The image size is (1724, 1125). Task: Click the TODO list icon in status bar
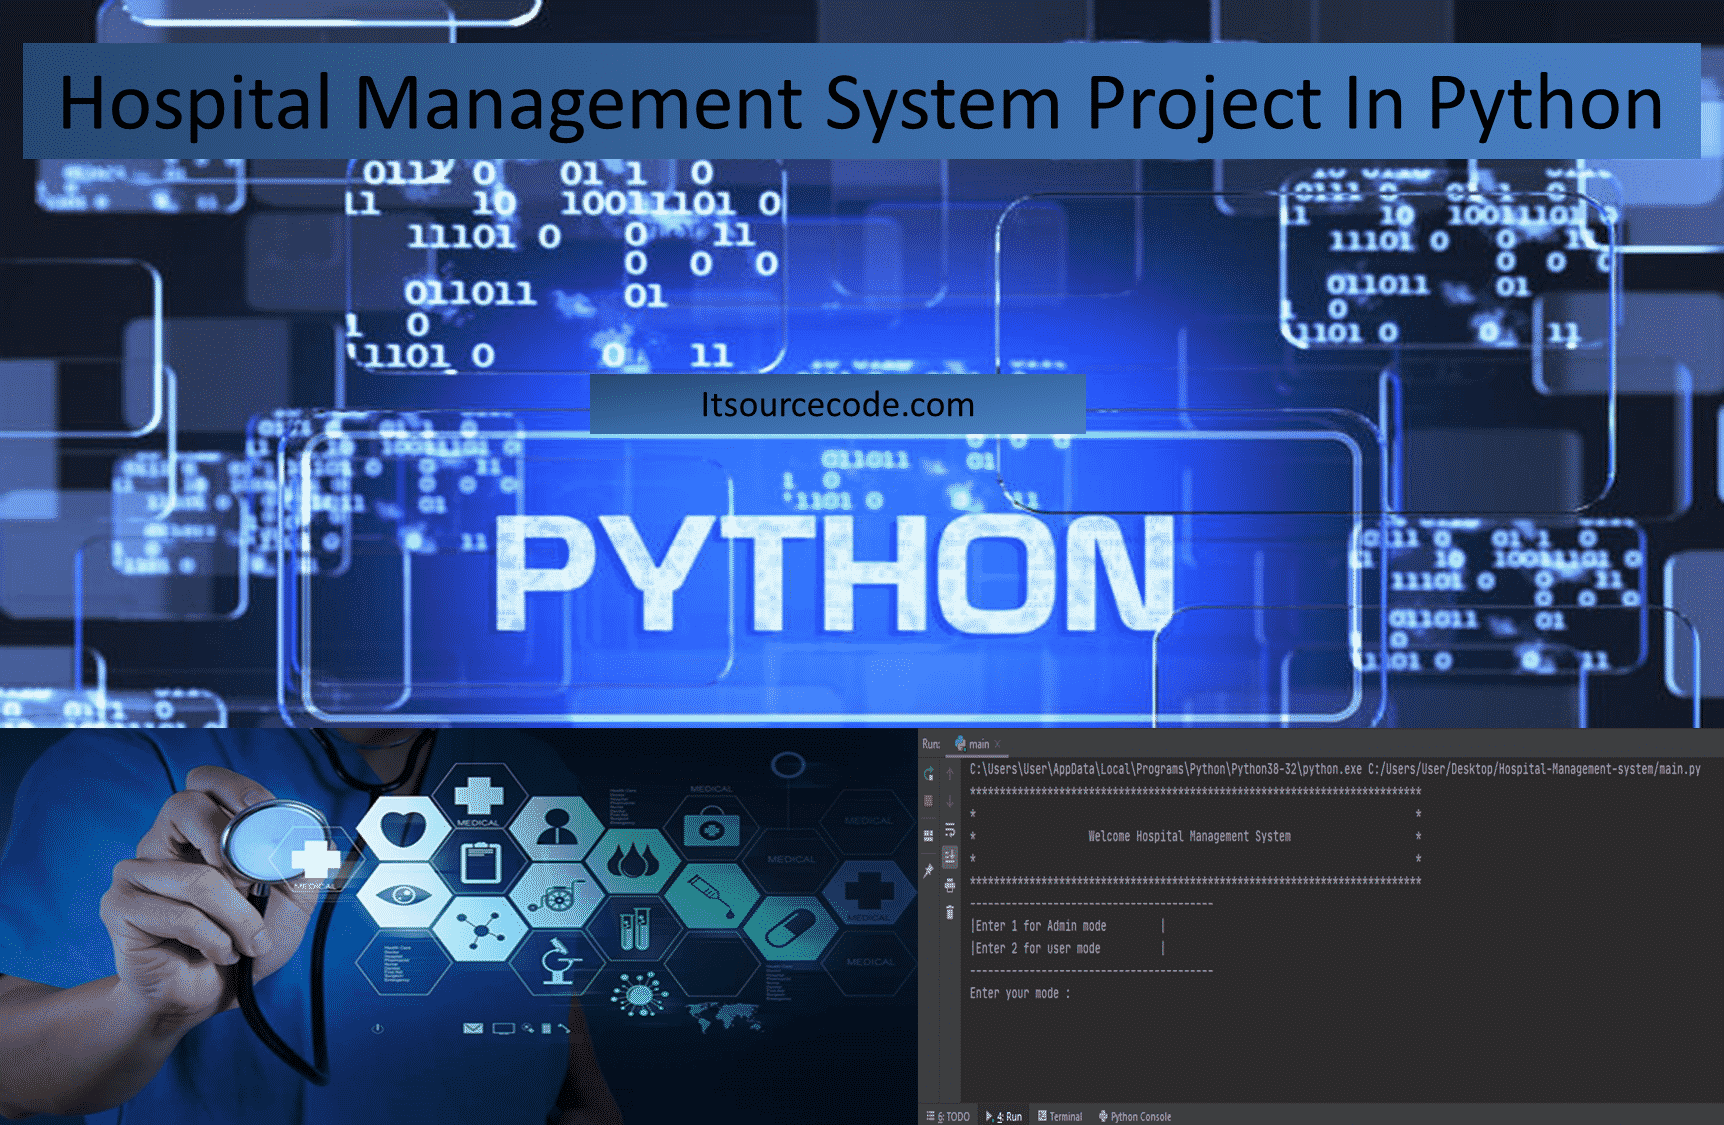pos(931,1116)
